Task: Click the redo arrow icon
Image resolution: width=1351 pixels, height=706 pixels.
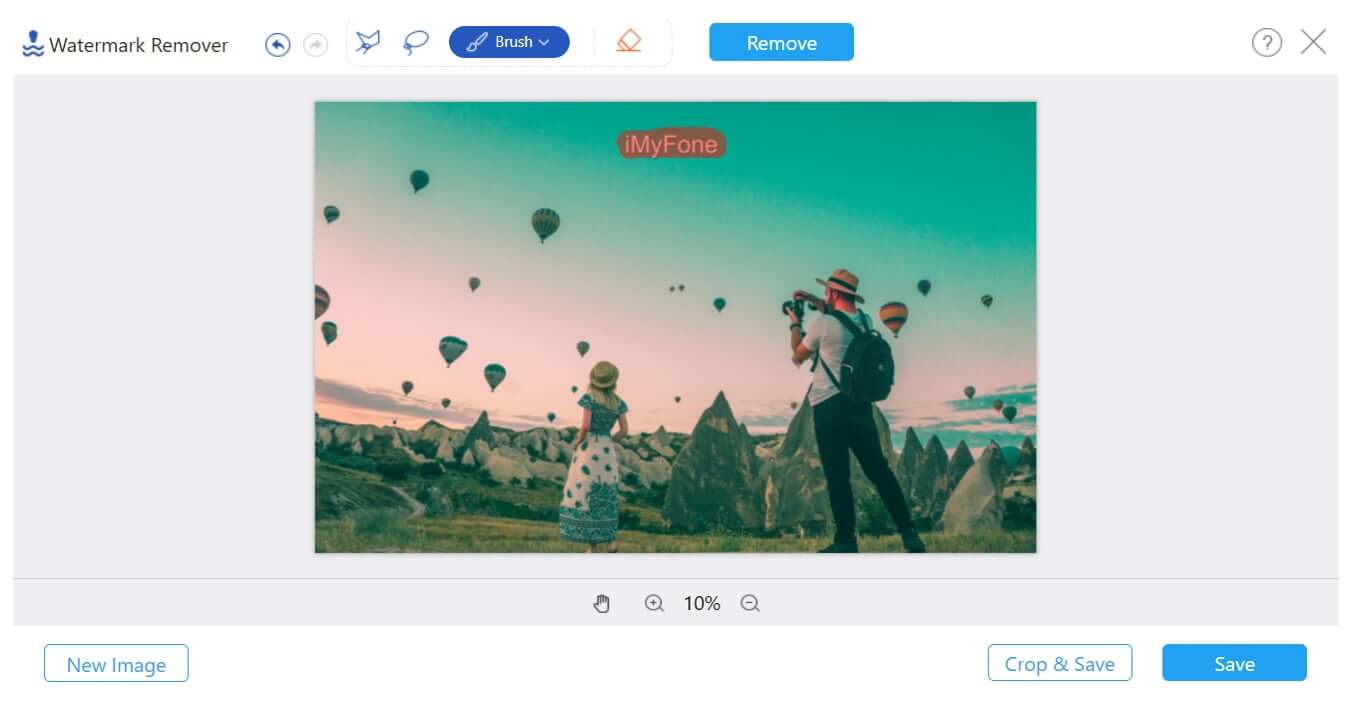Action: click(316, 44)
